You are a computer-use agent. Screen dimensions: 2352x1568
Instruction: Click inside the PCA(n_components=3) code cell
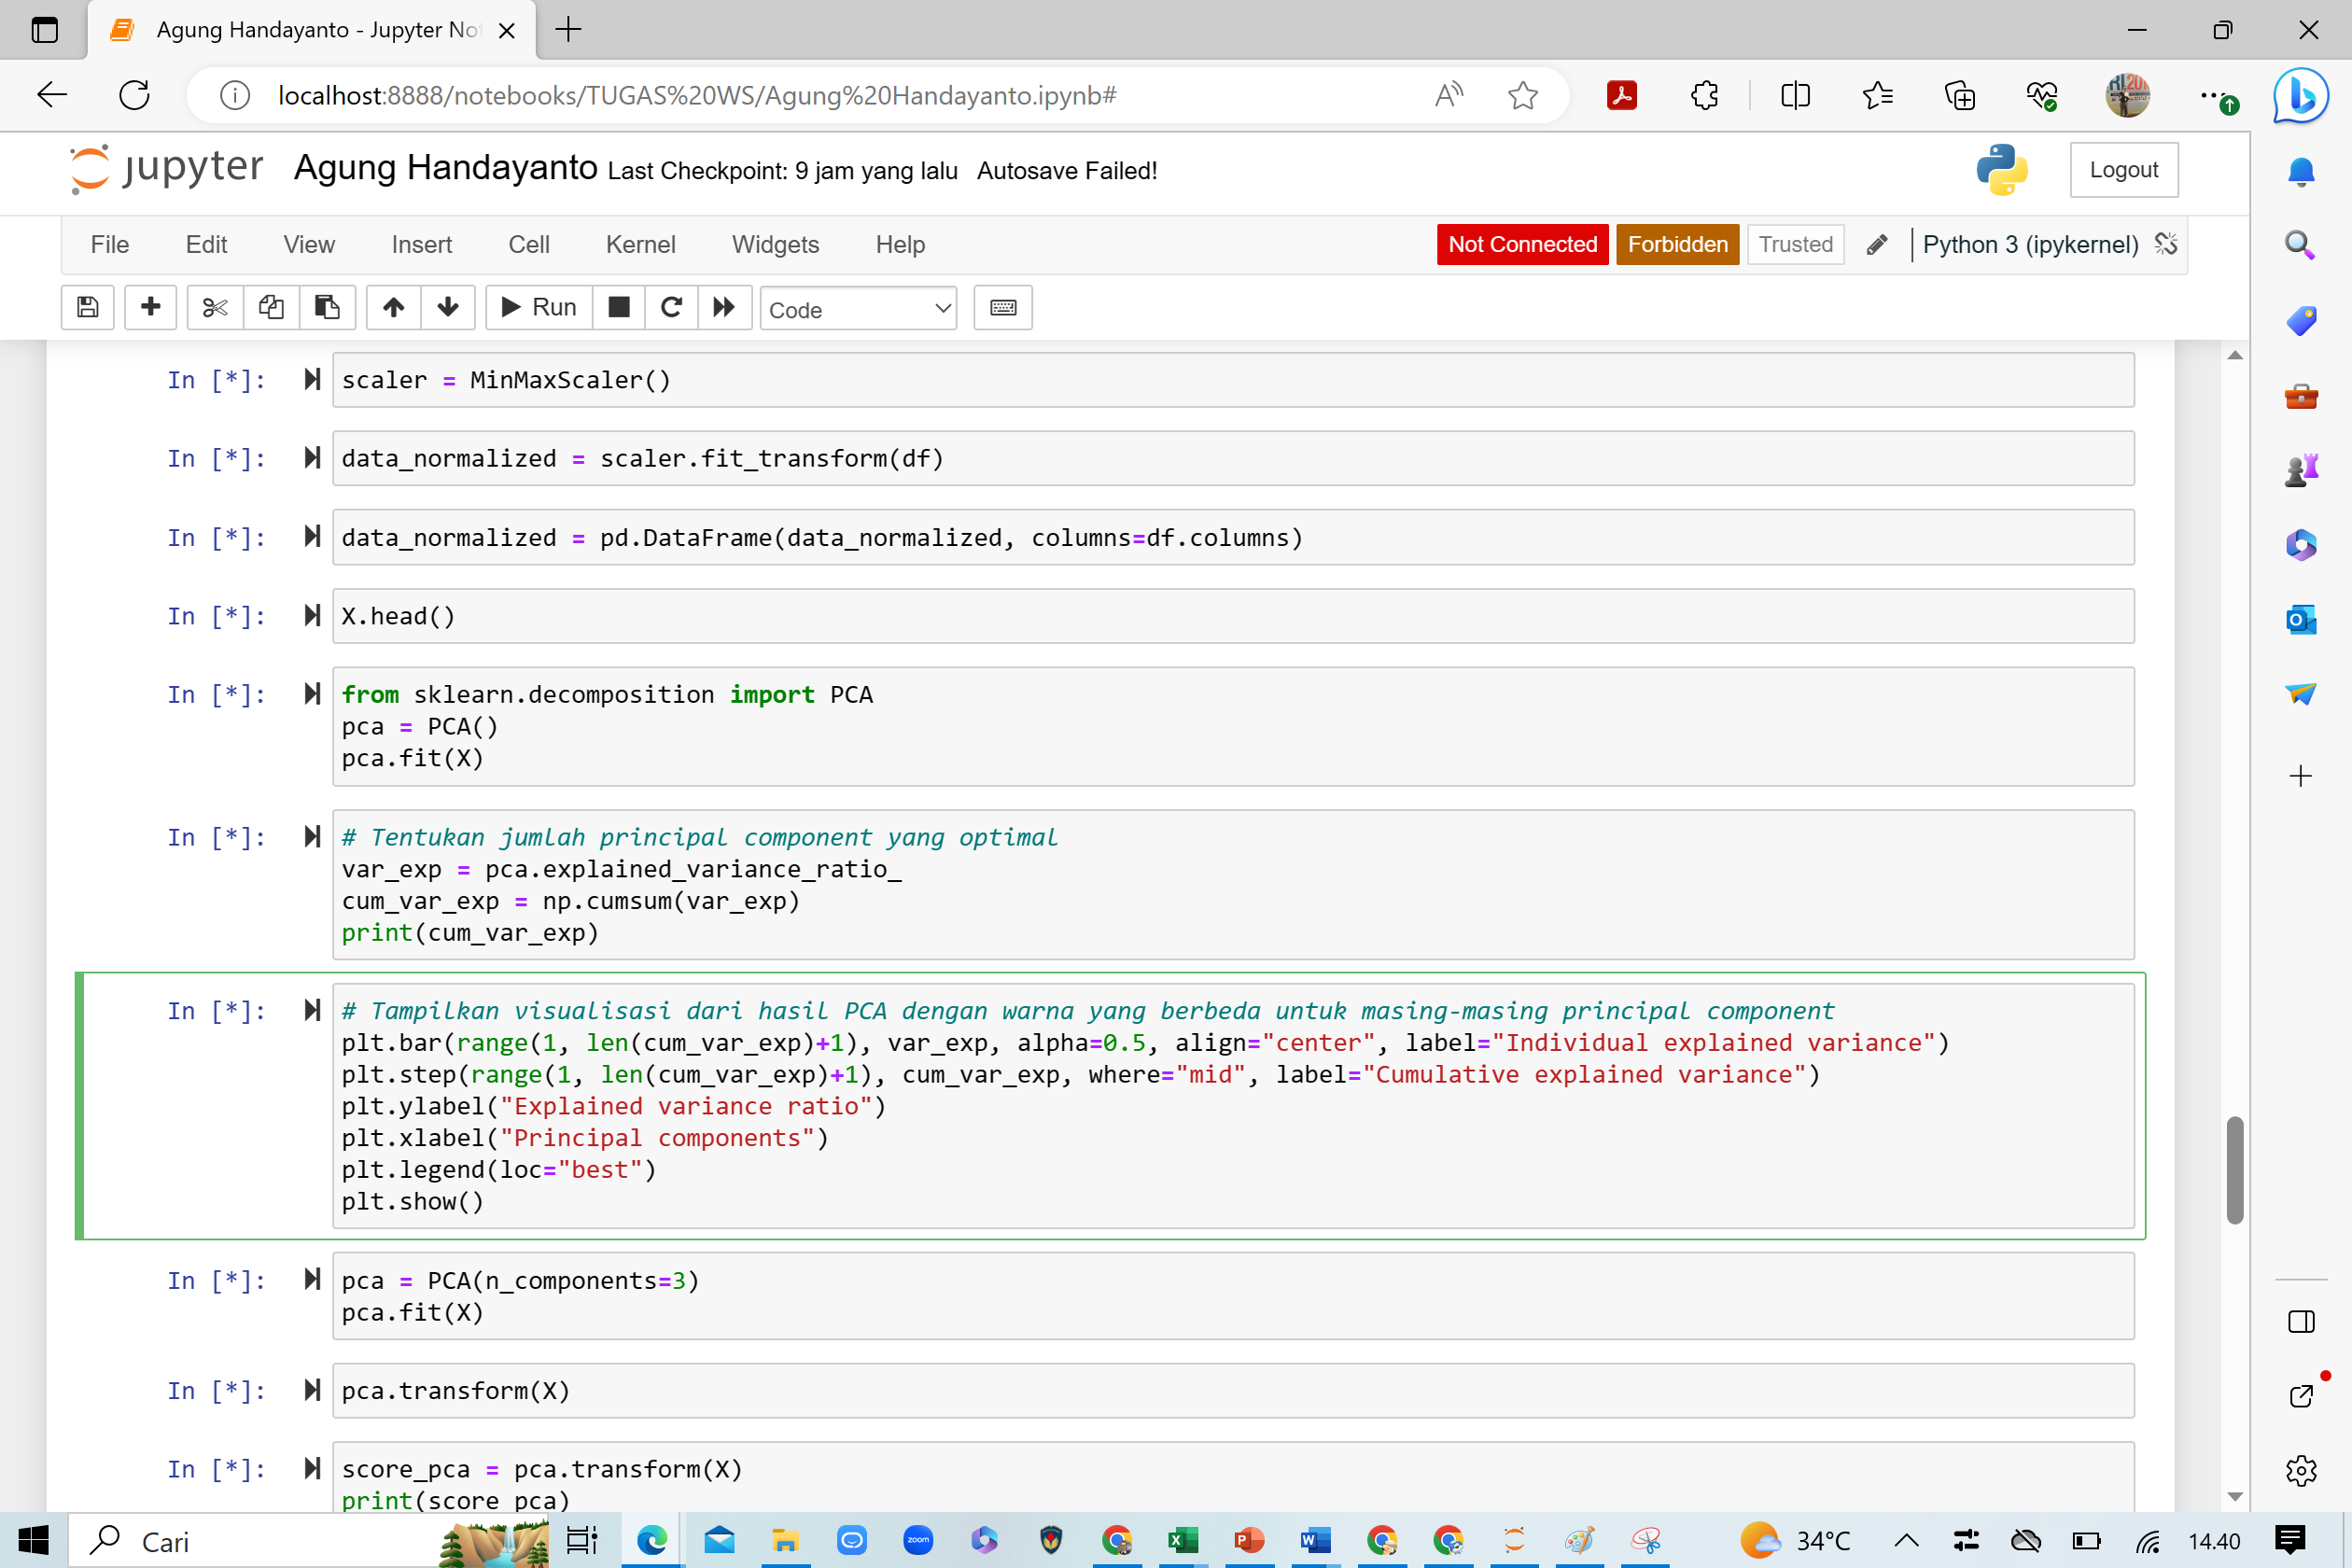tap(1233, 1296)
